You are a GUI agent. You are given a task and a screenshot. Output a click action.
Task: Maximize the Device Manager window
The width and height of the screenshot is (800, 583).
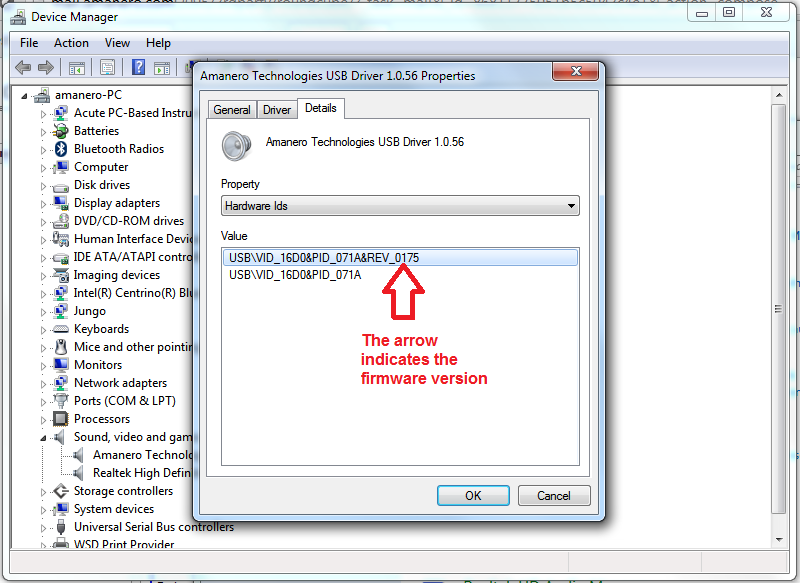coord(730,12)
